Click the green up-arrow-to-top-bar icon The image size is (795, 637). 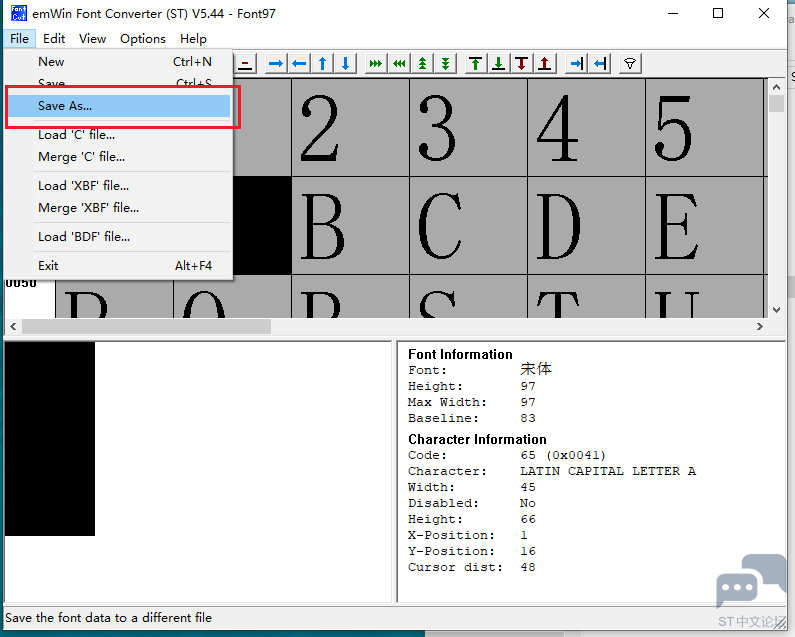coord(476,63)
